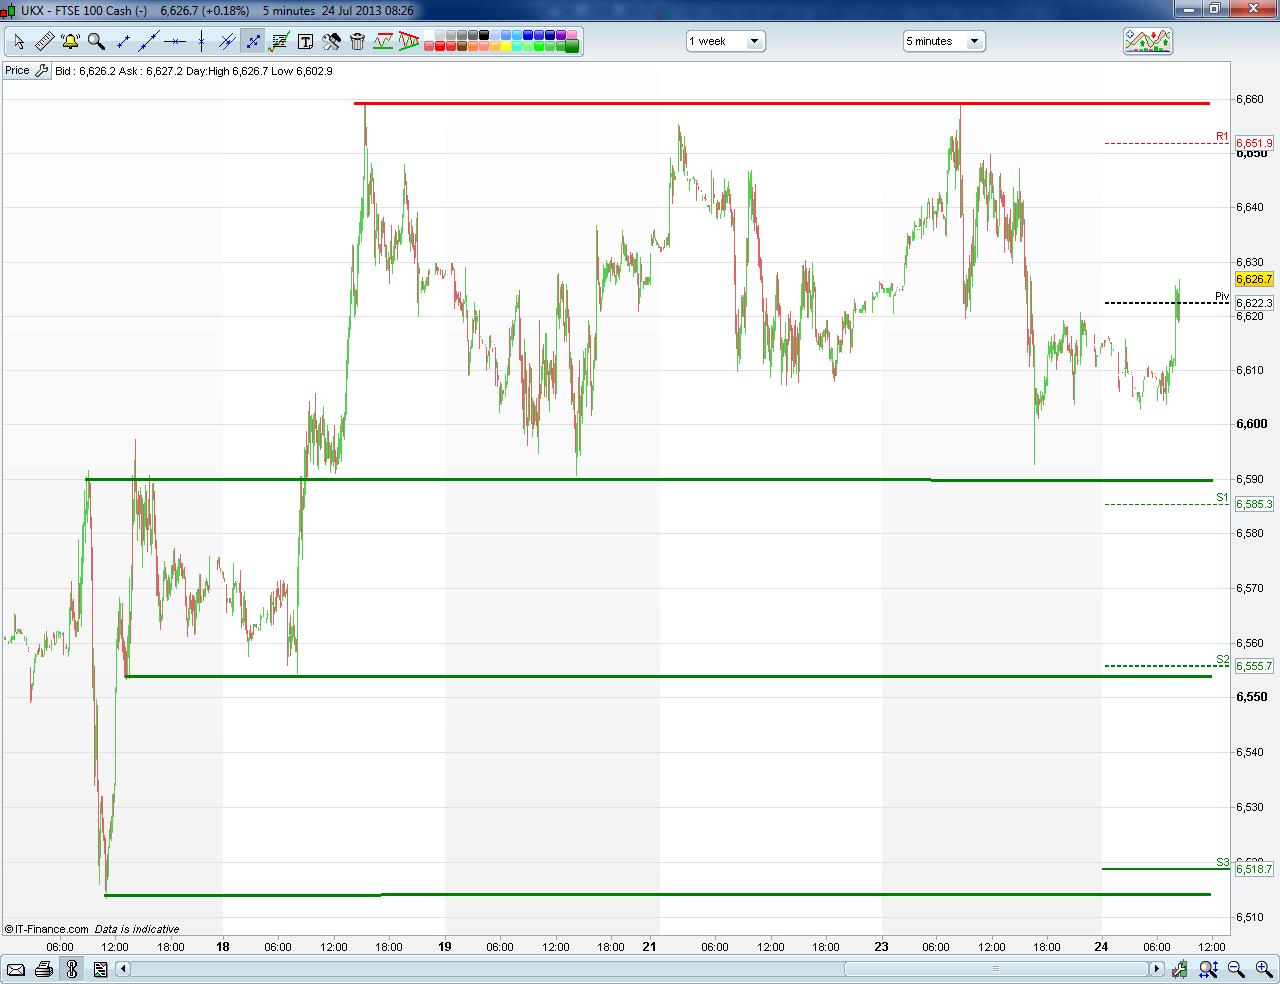Viewport: 1280px width, 984px height.
Task: Select the magnifying glass zoom tool
Action: pos(96,41)
